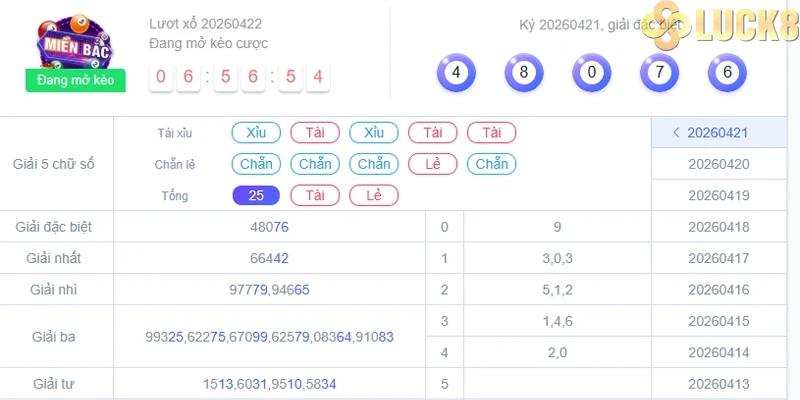Screen dimensions: 800x400
Task: Click the countdown timer digits
Action: pos(239,77)
